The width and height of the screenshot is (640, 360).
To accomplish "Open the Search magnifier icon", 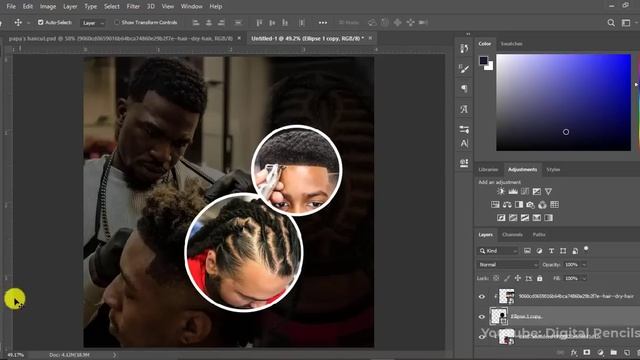I will click(611, 23).
